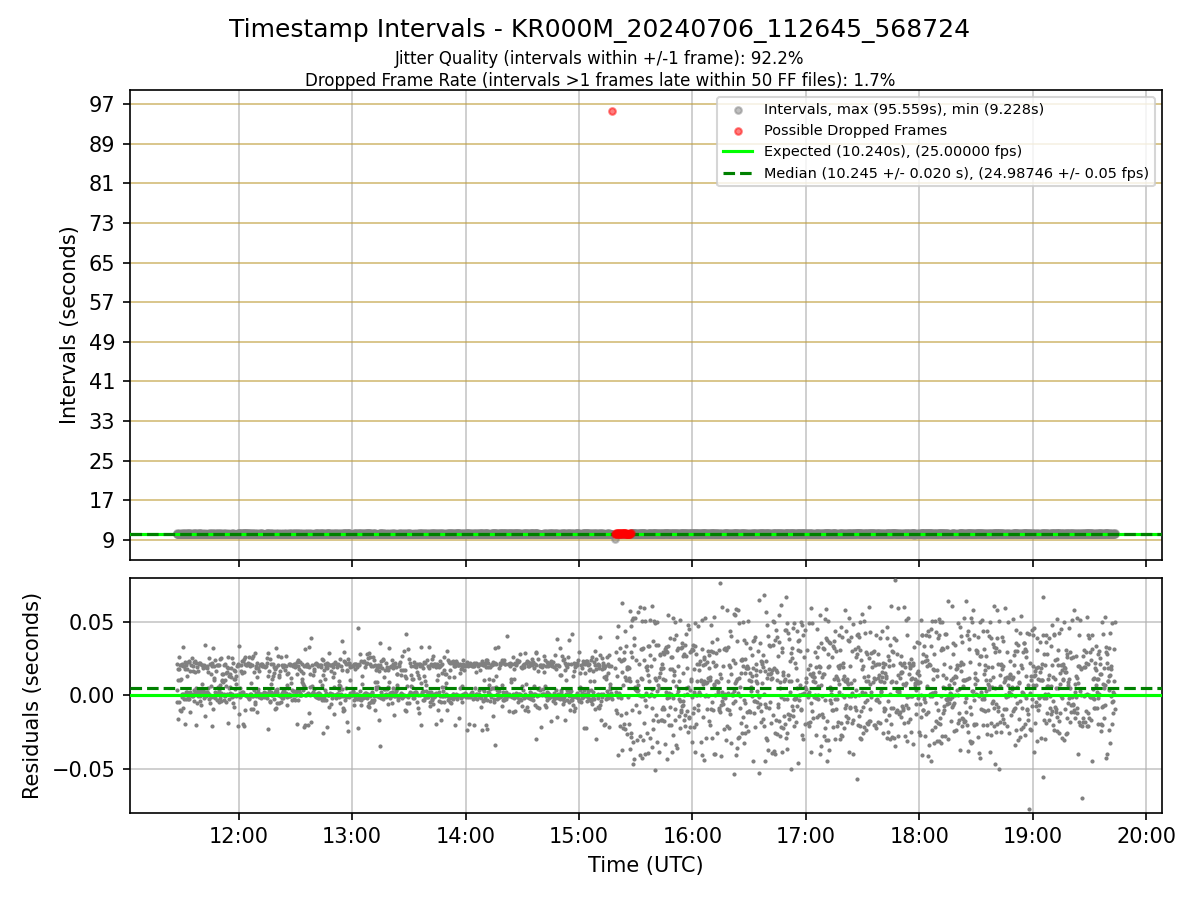Click the red marker icon beside 'Possible Dropped Frames'
Viewport: 1200px width, 900px height.
738,131
